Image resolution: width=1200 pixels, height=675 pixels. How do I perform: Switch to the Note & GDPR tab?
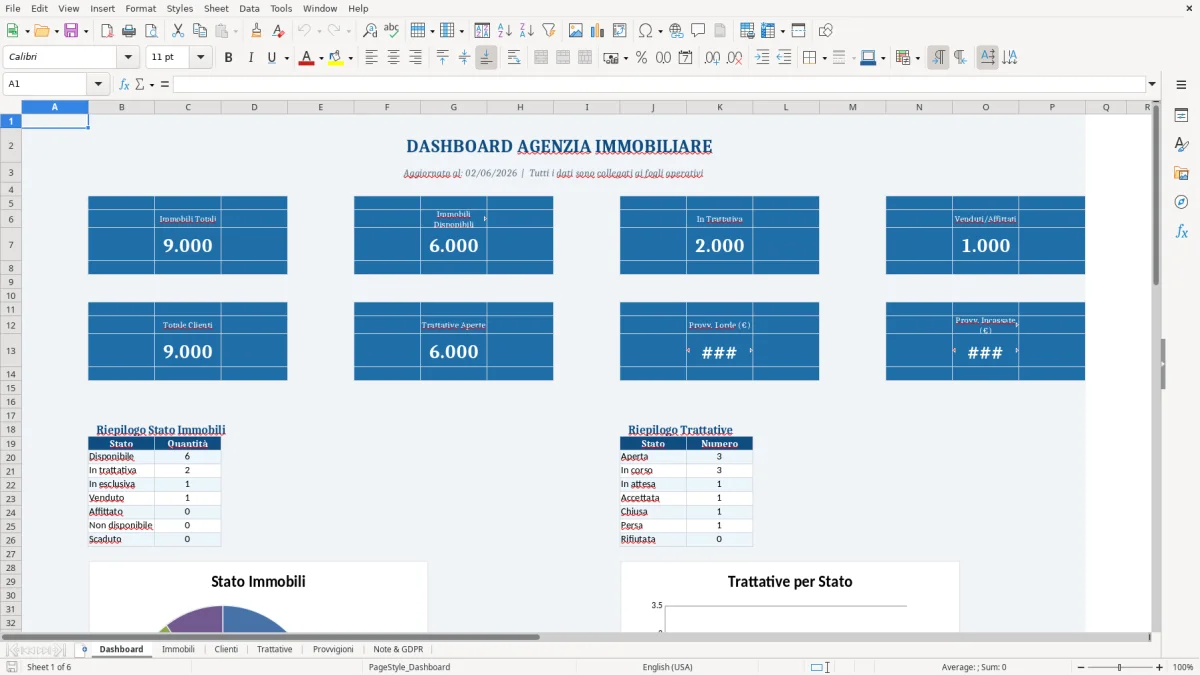pos(398,649)
